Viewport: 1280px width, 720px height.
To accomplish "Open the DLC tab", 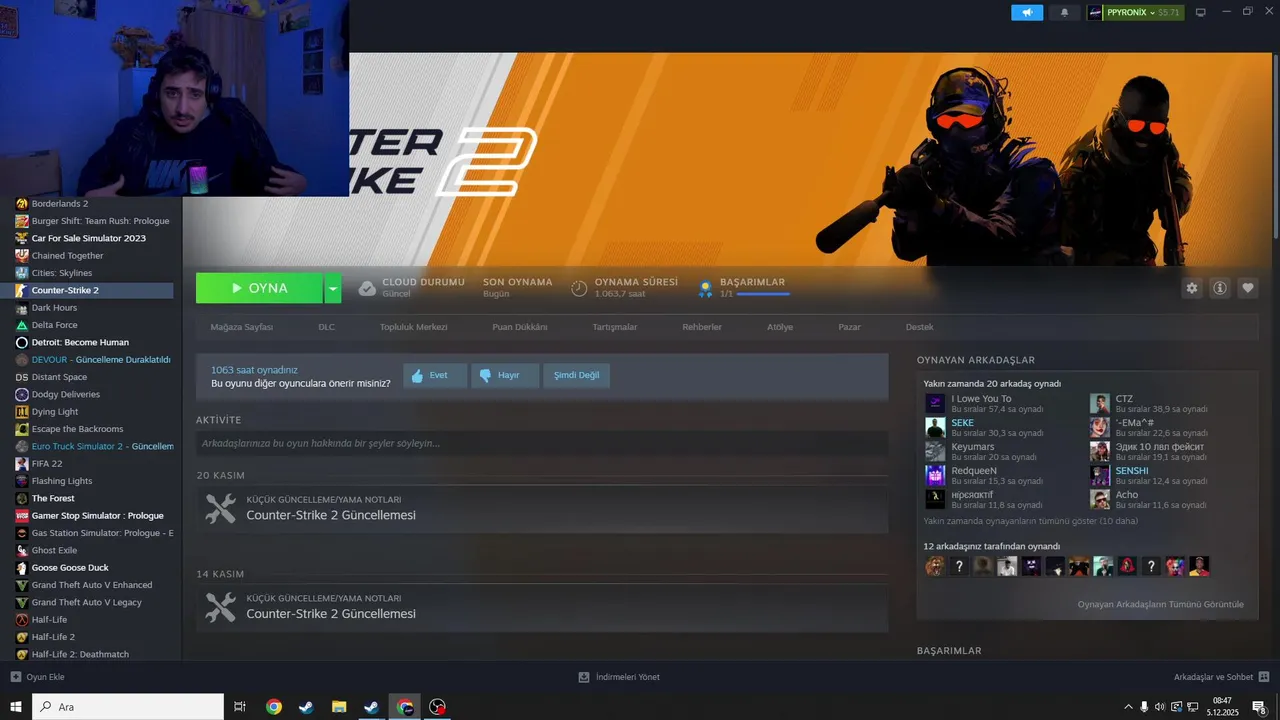I will point(327,327).
